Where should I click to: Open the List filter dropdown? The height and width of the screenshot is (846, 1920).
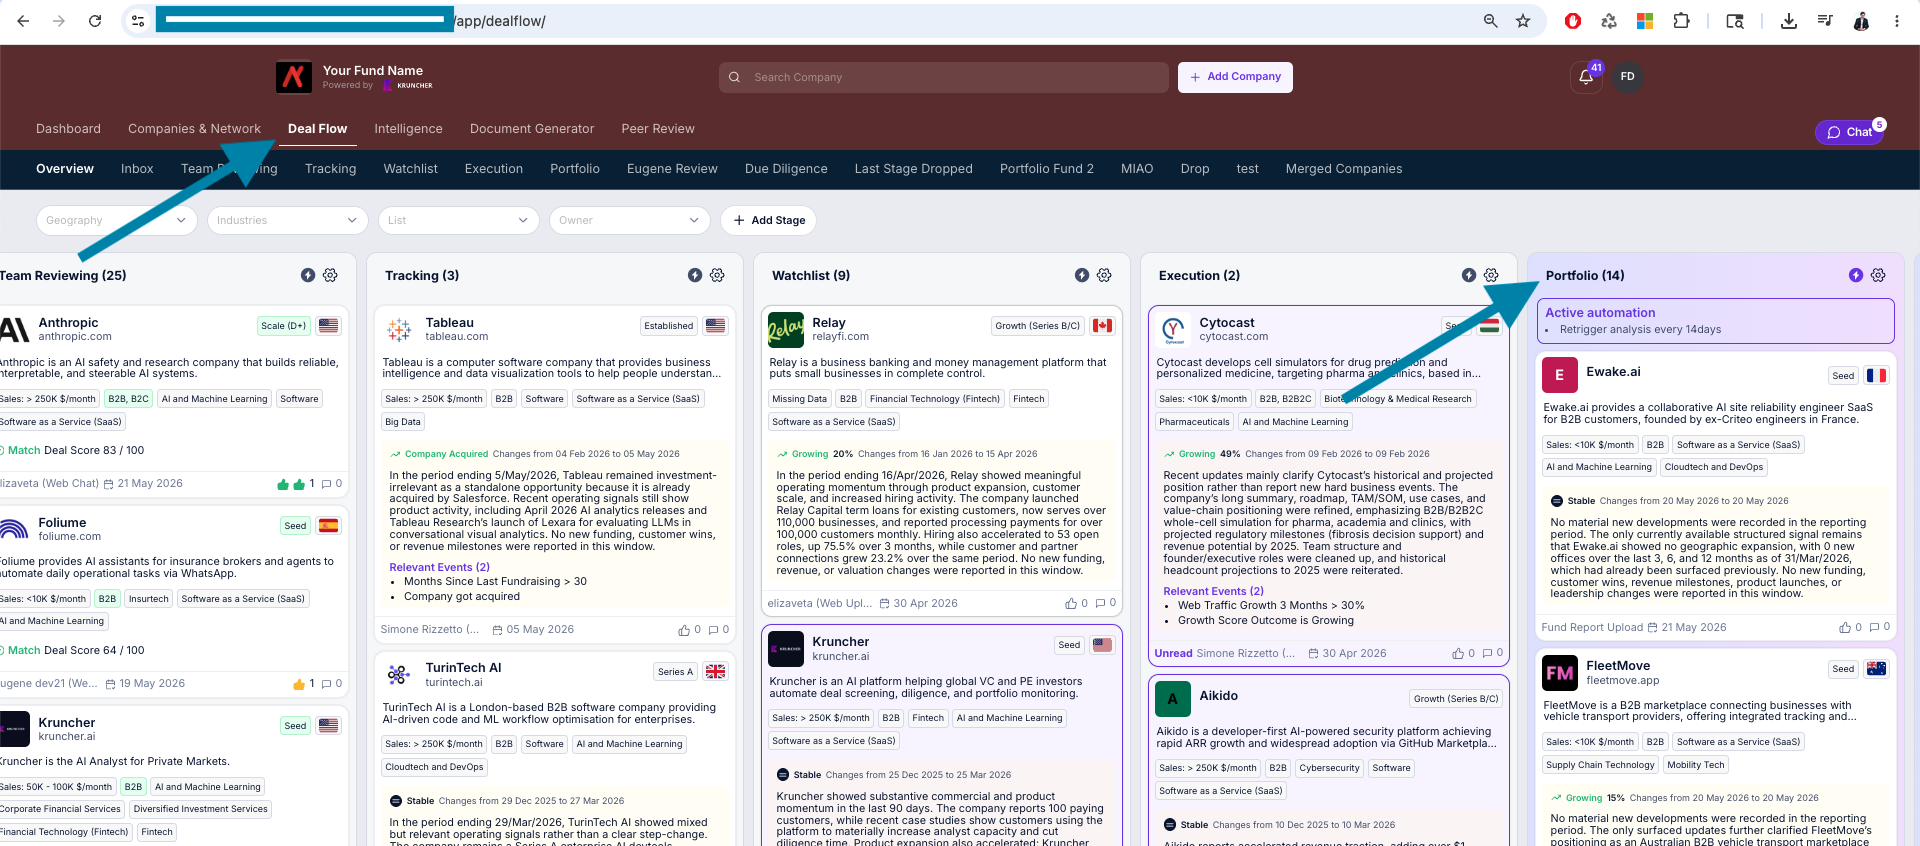(459, 221)
